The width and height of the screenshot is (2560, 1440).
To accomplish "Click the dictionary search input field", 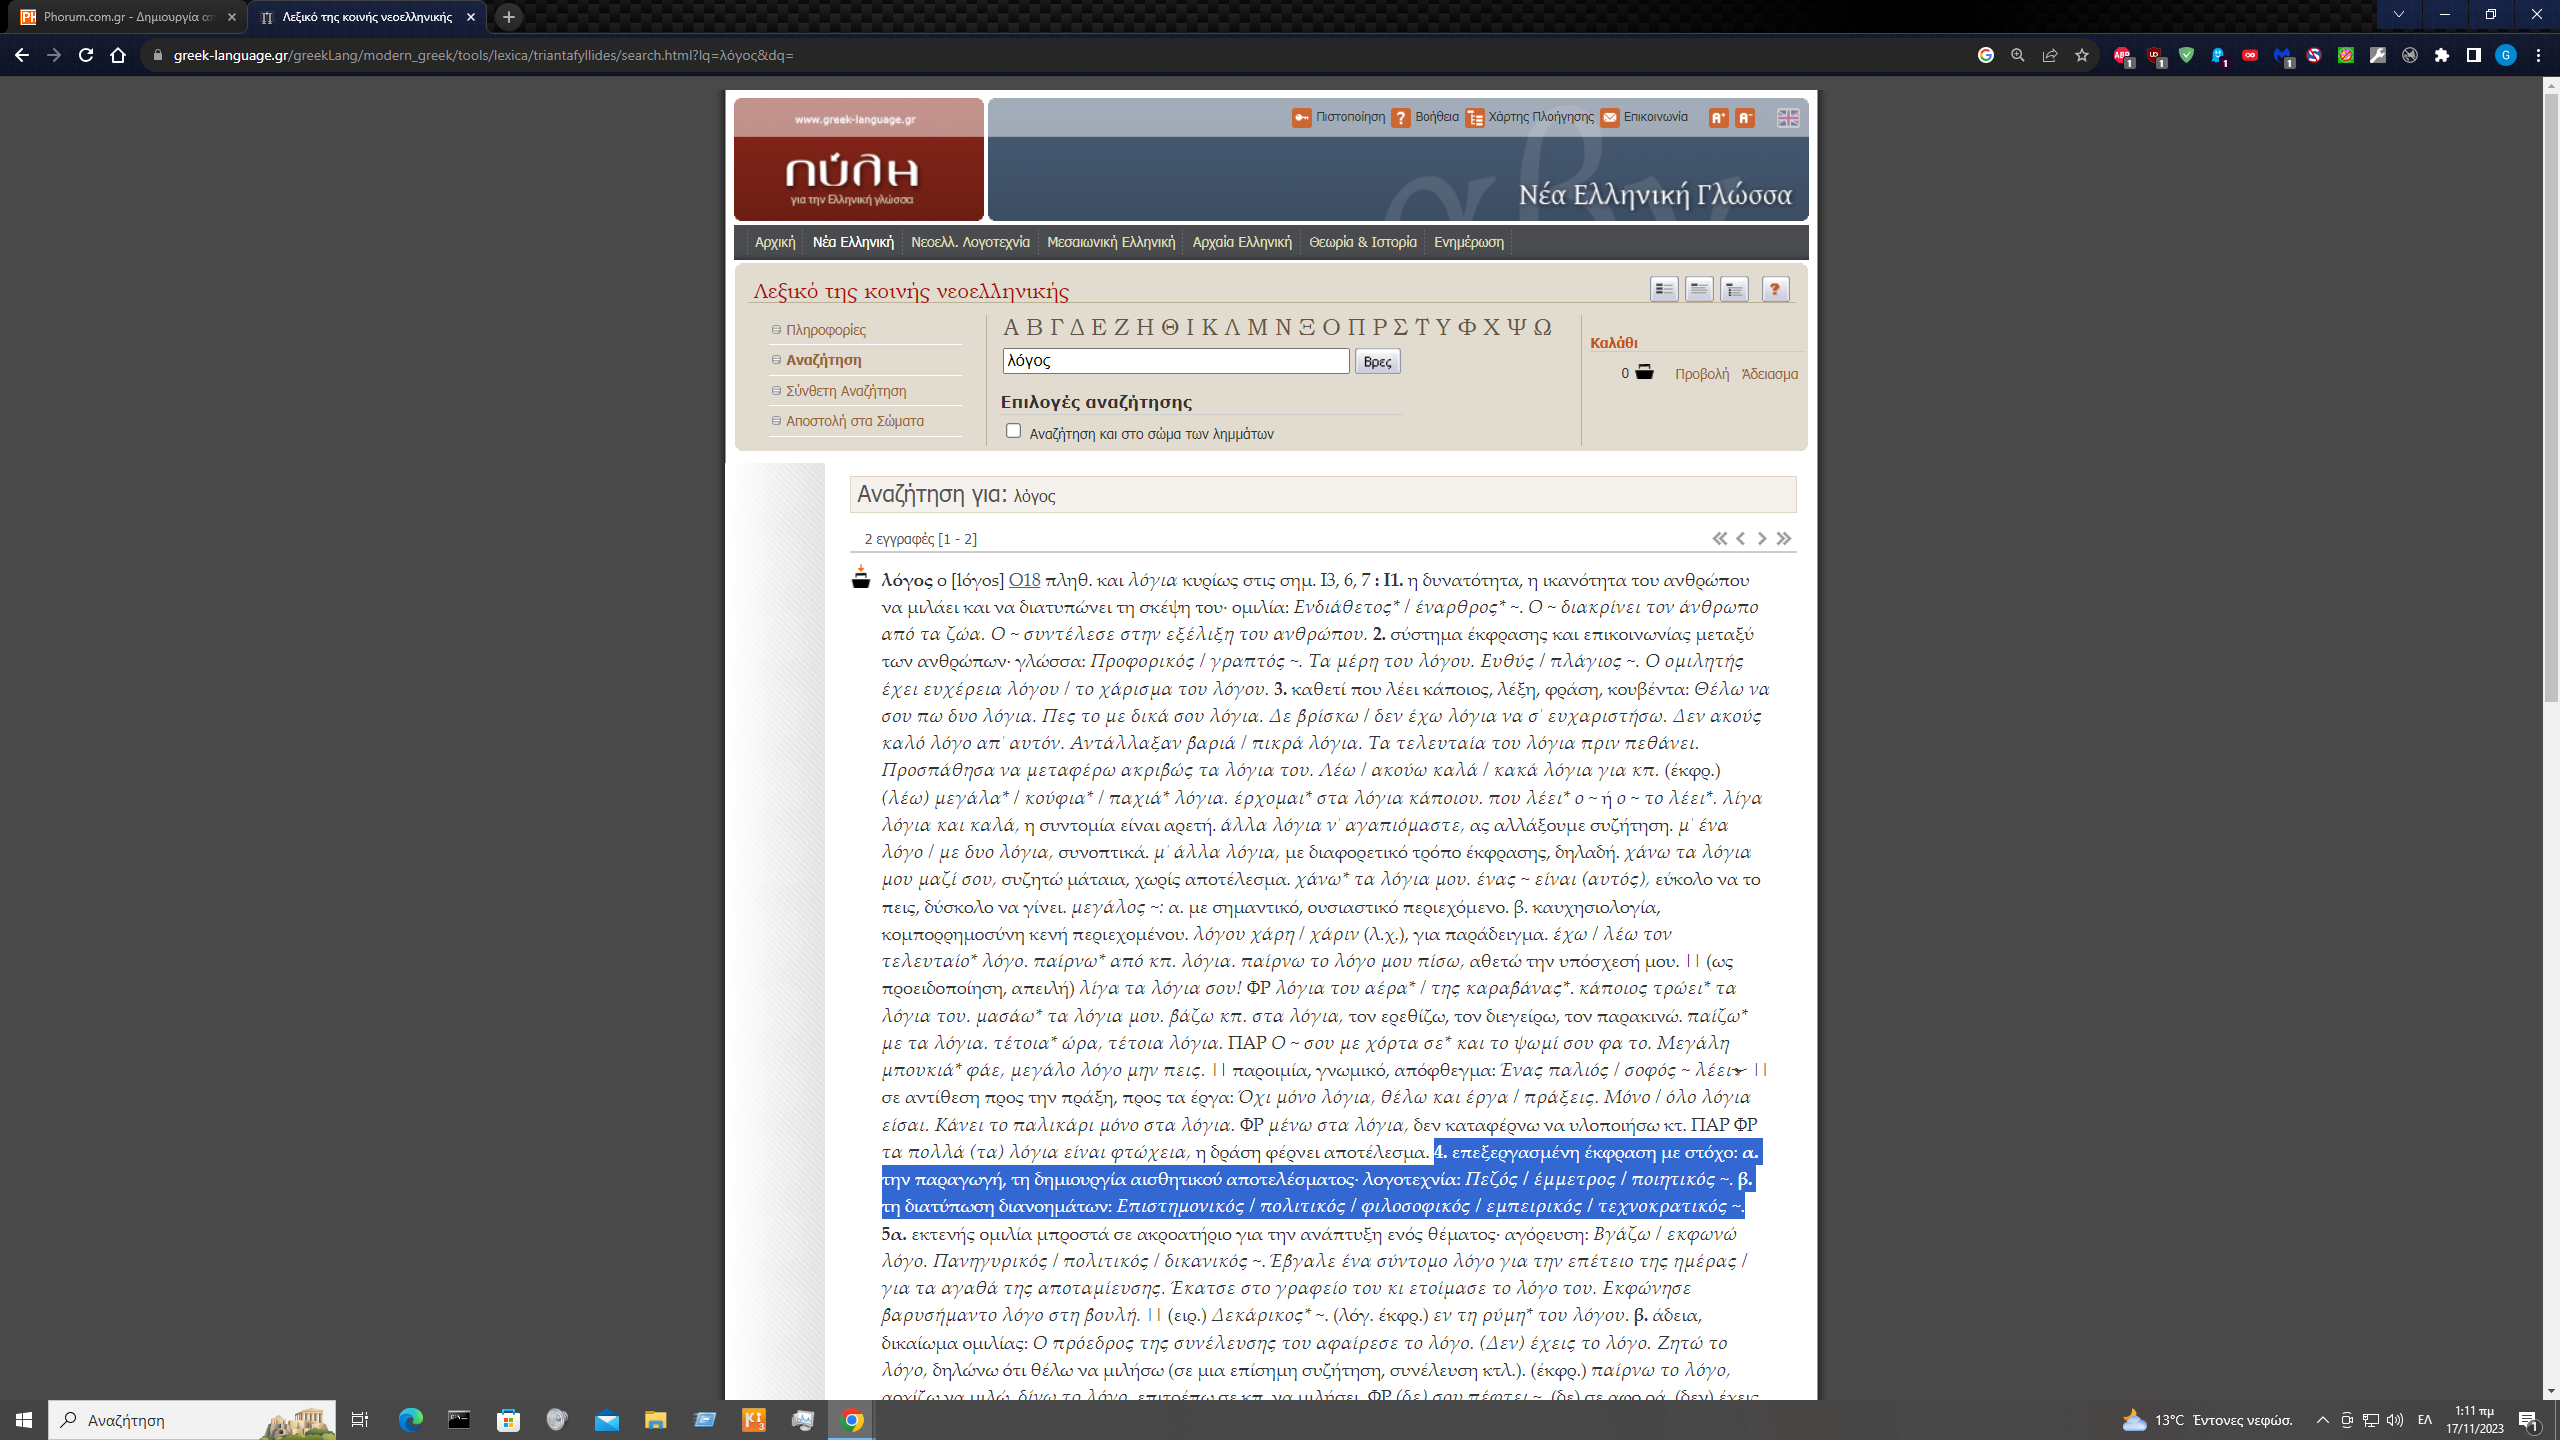I will point(1175,361).
